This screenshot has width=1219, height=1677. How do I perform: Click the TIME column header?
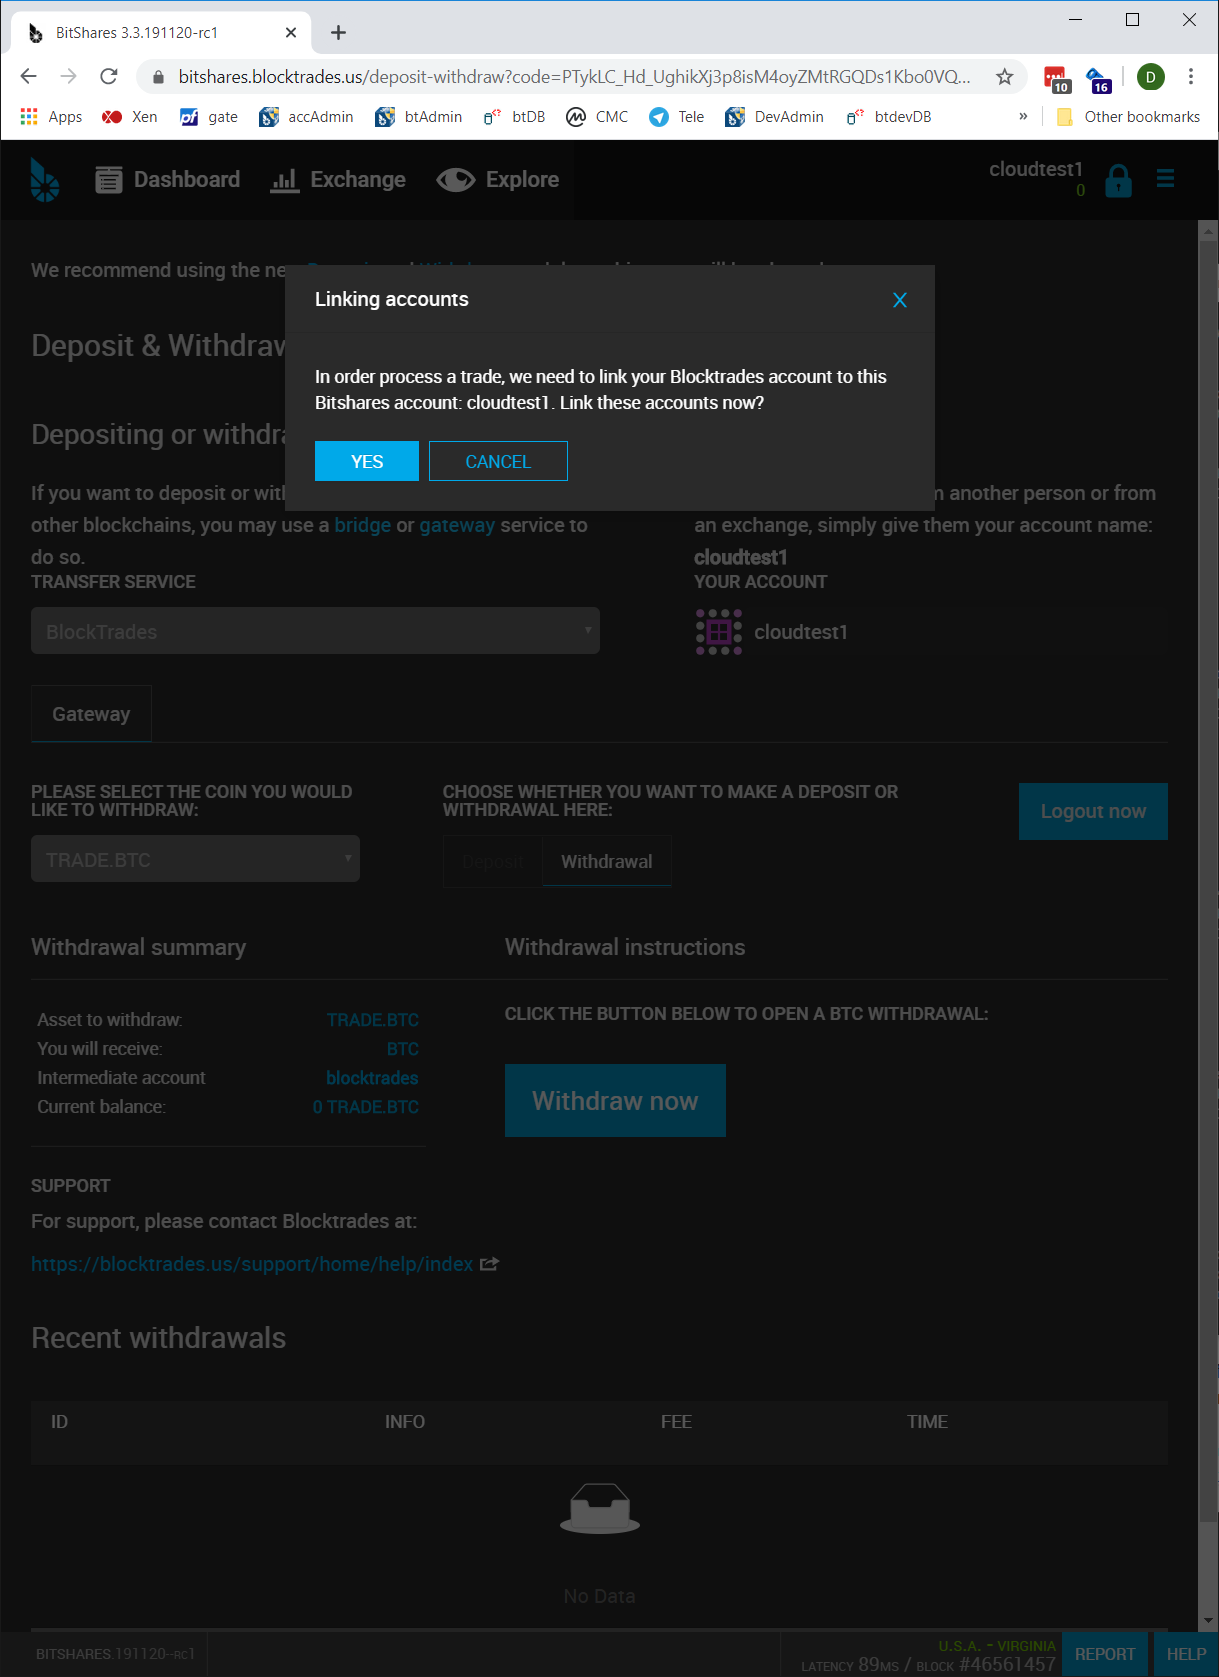(927, 1422)
